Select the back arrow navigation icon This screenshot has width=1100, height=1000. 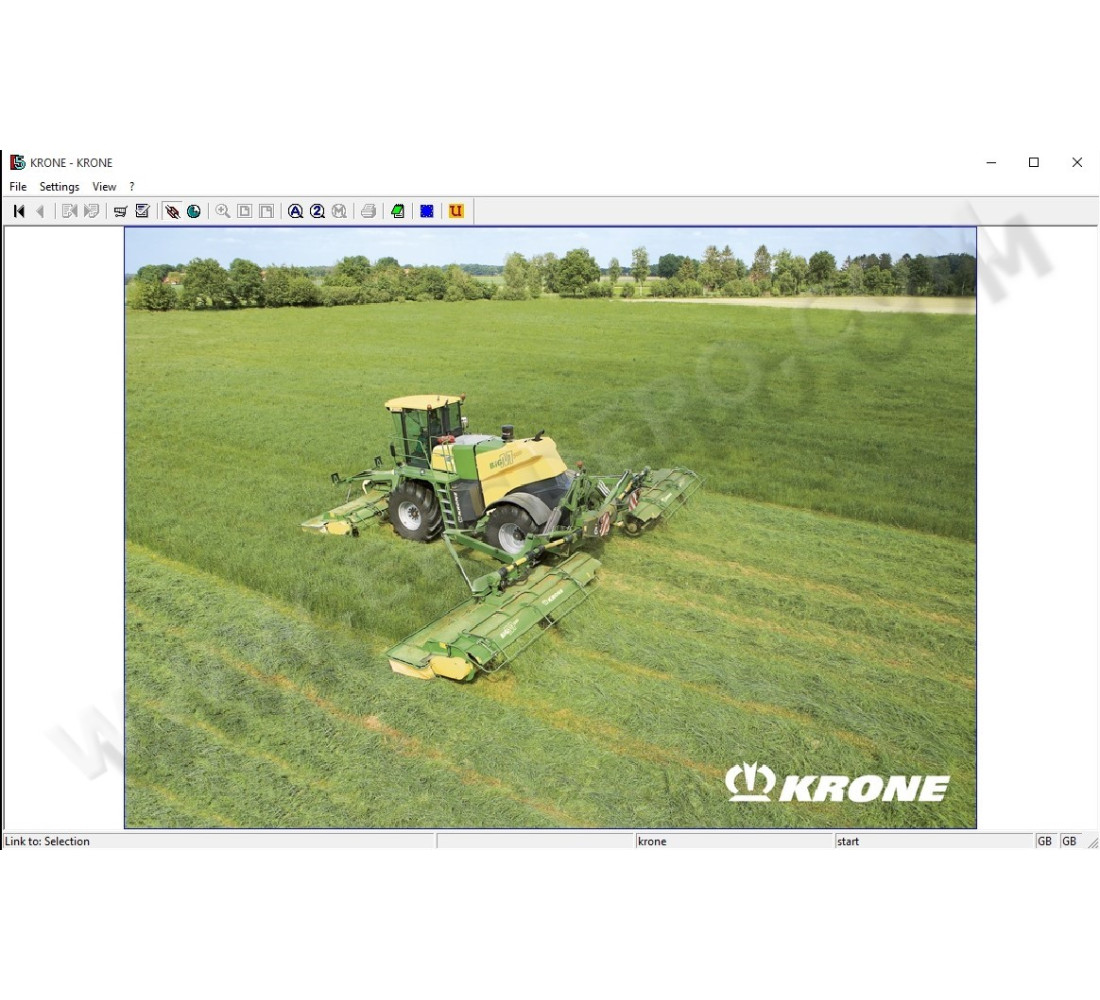pos(41,210)
